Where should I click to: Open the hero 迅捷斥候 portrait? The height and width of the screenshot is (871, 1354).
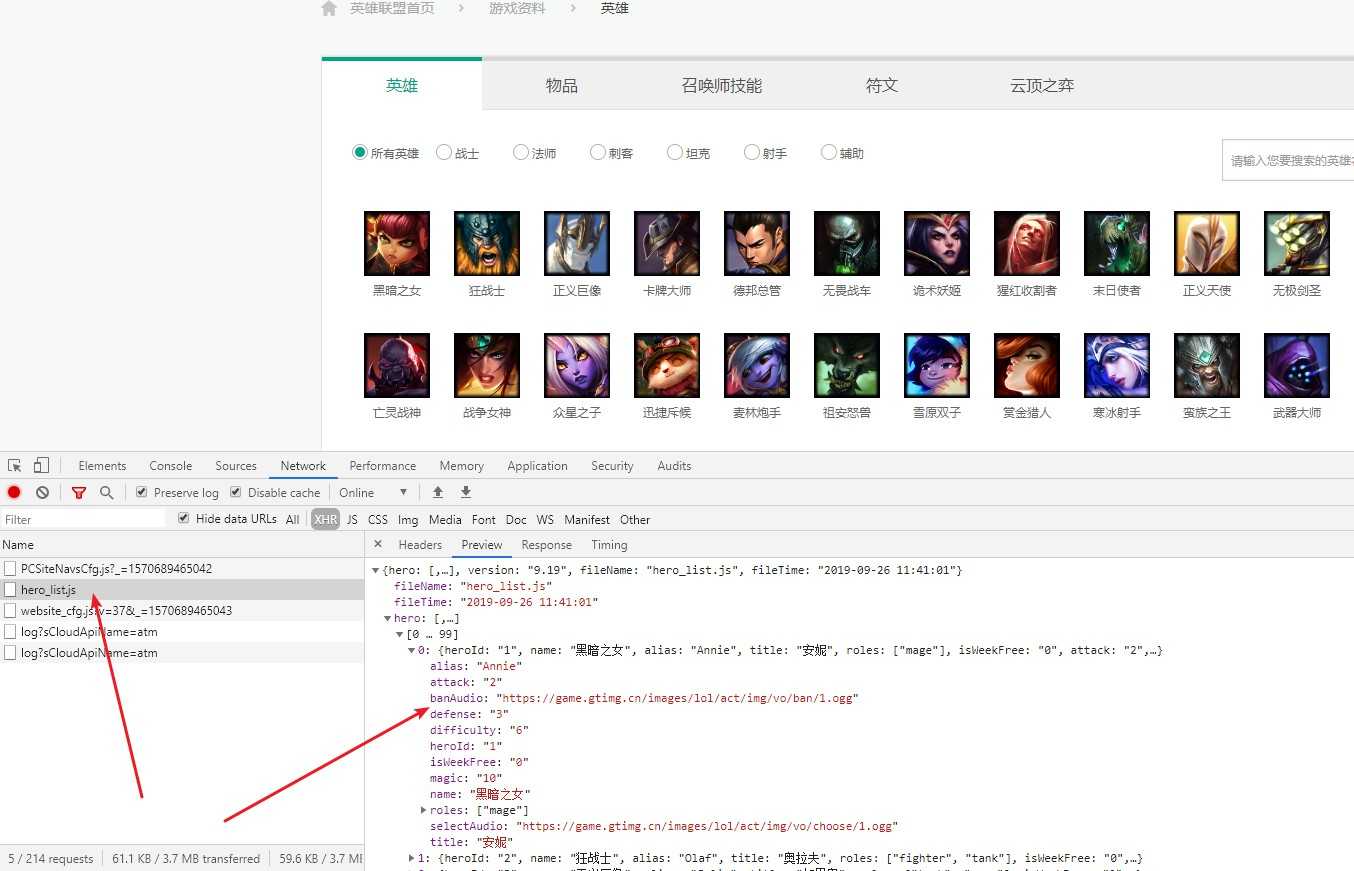click(x=667, y=365)
